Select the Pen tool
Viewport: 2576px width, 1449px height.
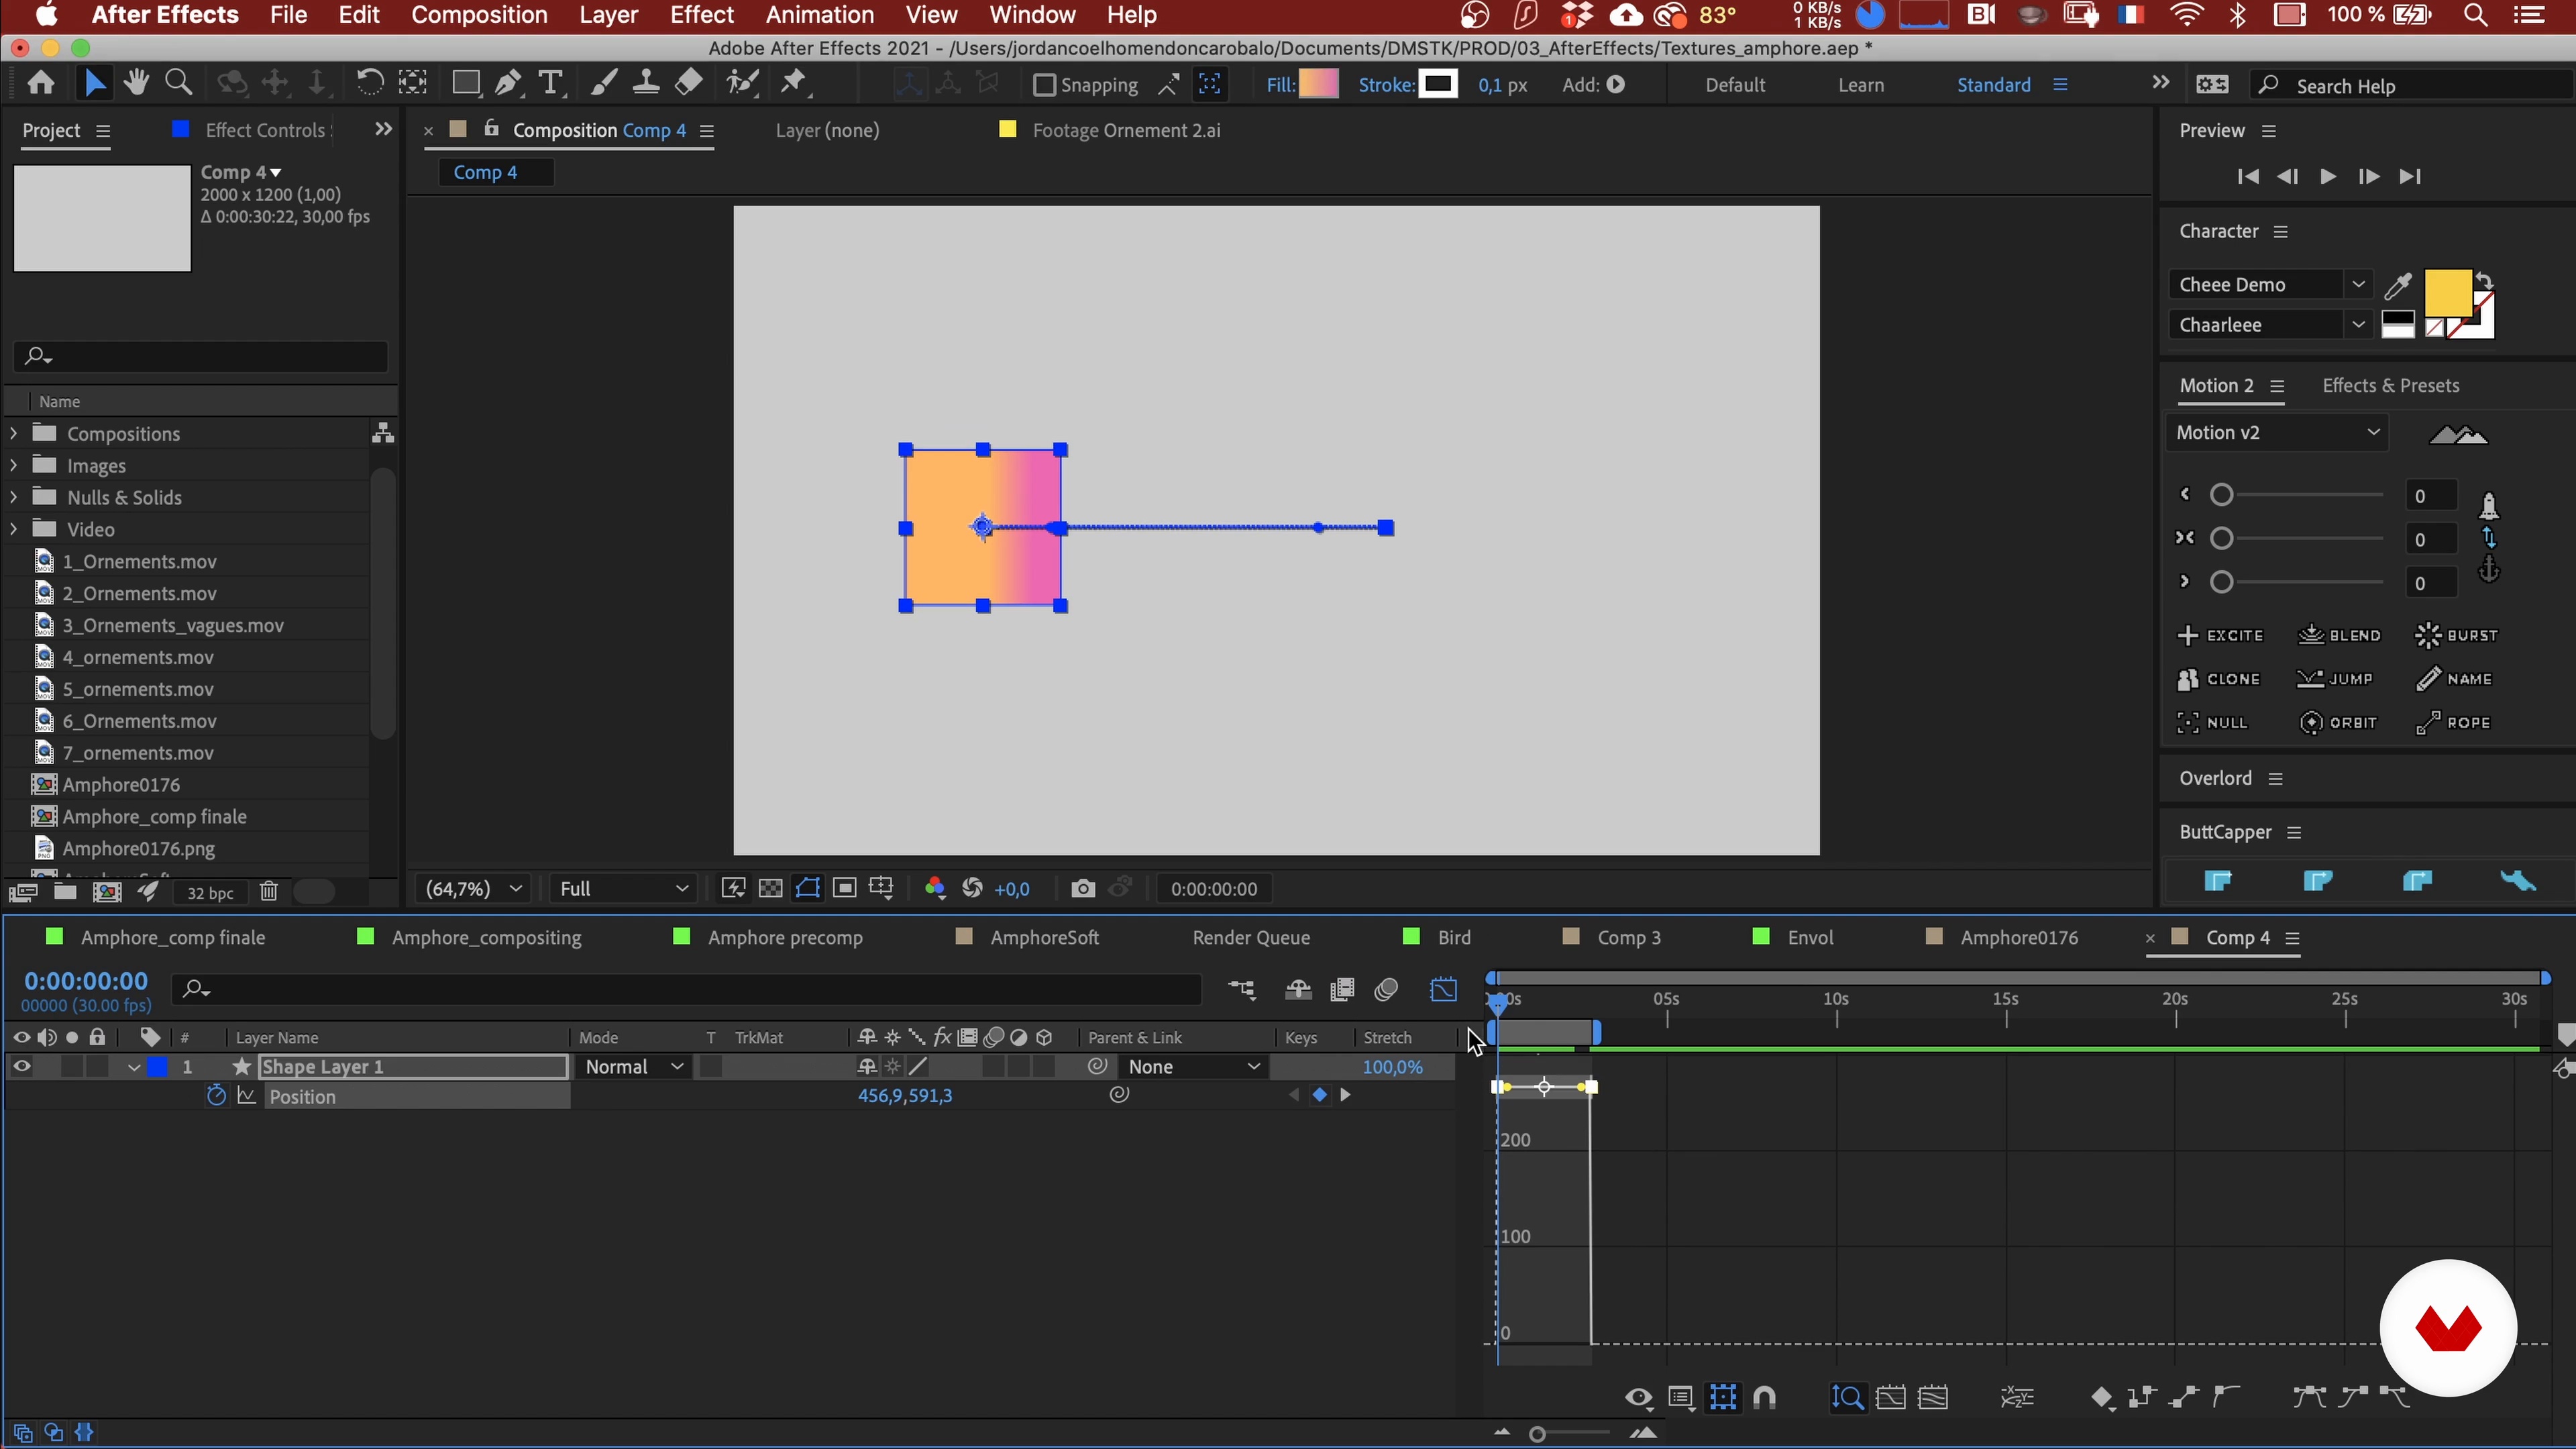[x=508, y=83]
